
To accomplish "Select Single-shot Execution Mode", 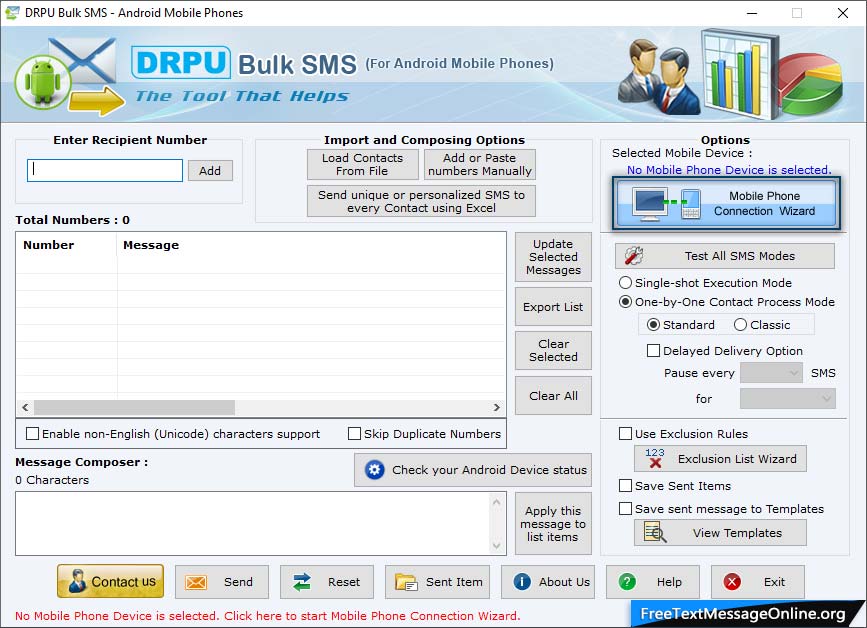I will tap(625, 282).
